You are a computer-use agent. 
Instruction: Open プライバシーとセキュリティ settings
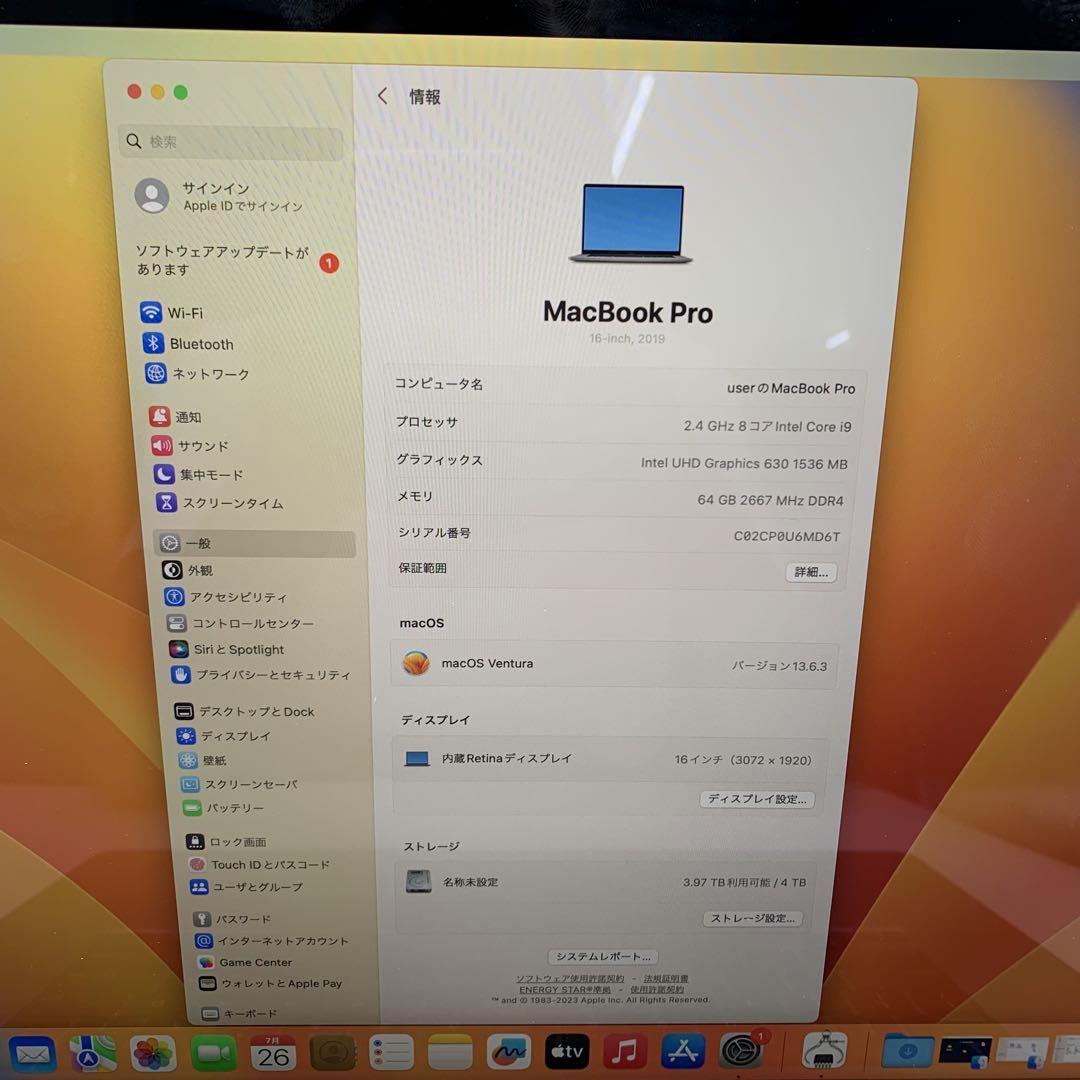(261, 675)
